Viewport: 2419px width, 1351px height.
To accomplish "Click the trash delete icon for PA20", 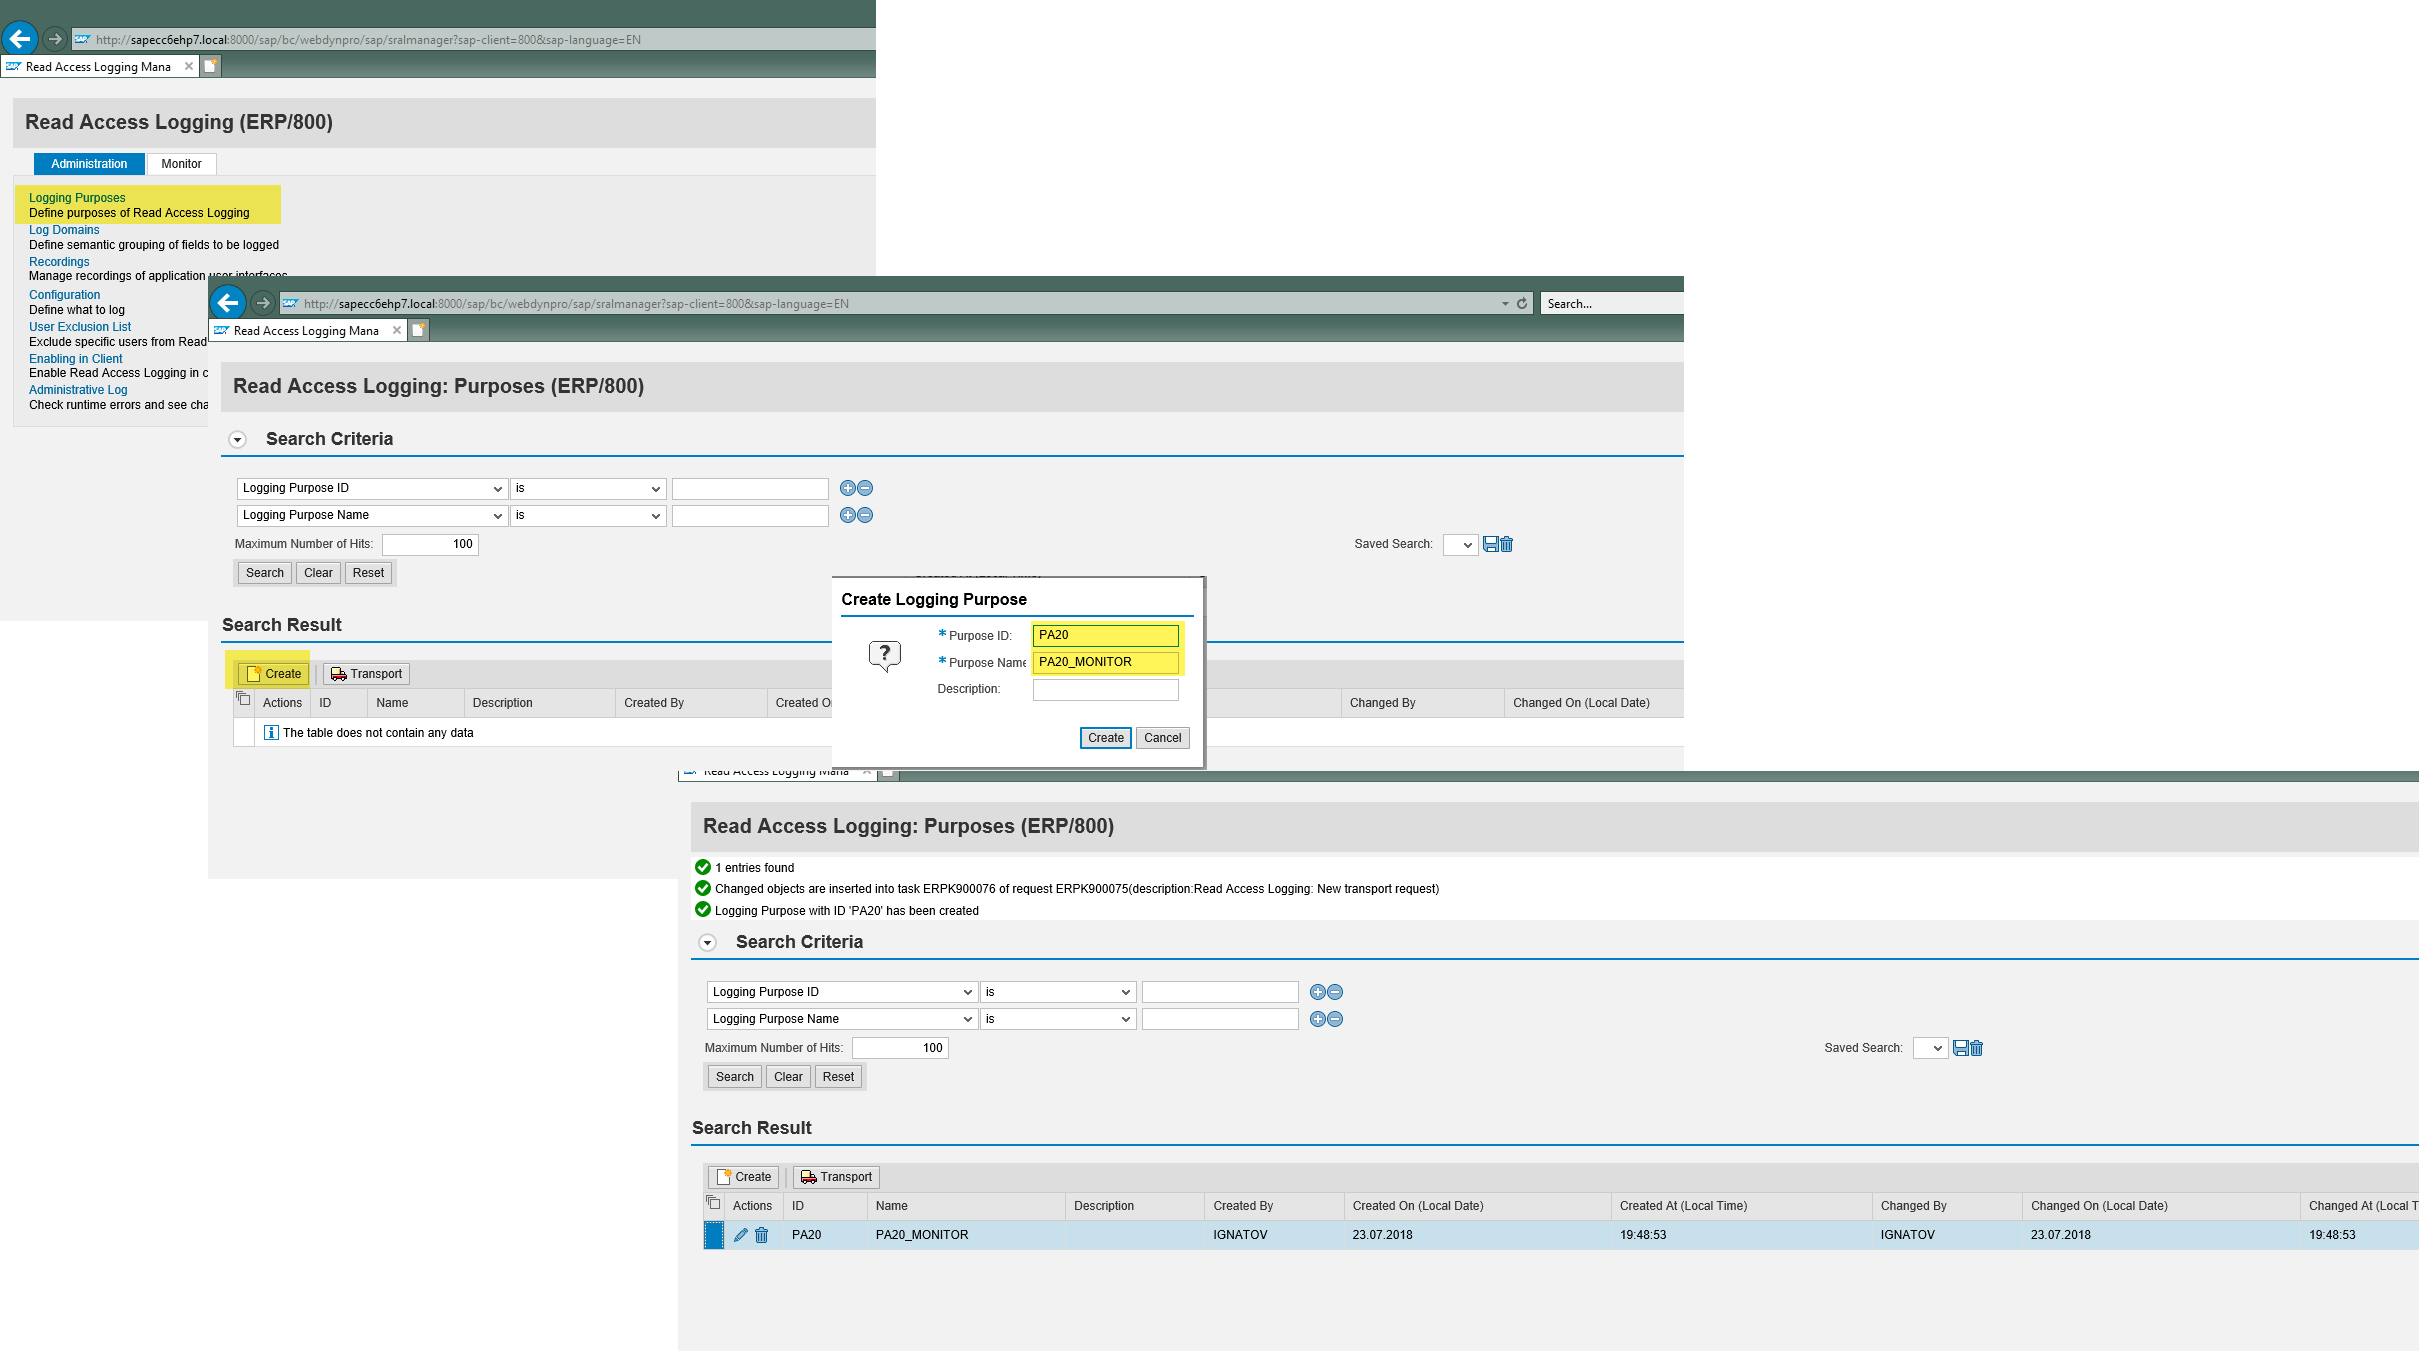I will tap(761, 1235).
